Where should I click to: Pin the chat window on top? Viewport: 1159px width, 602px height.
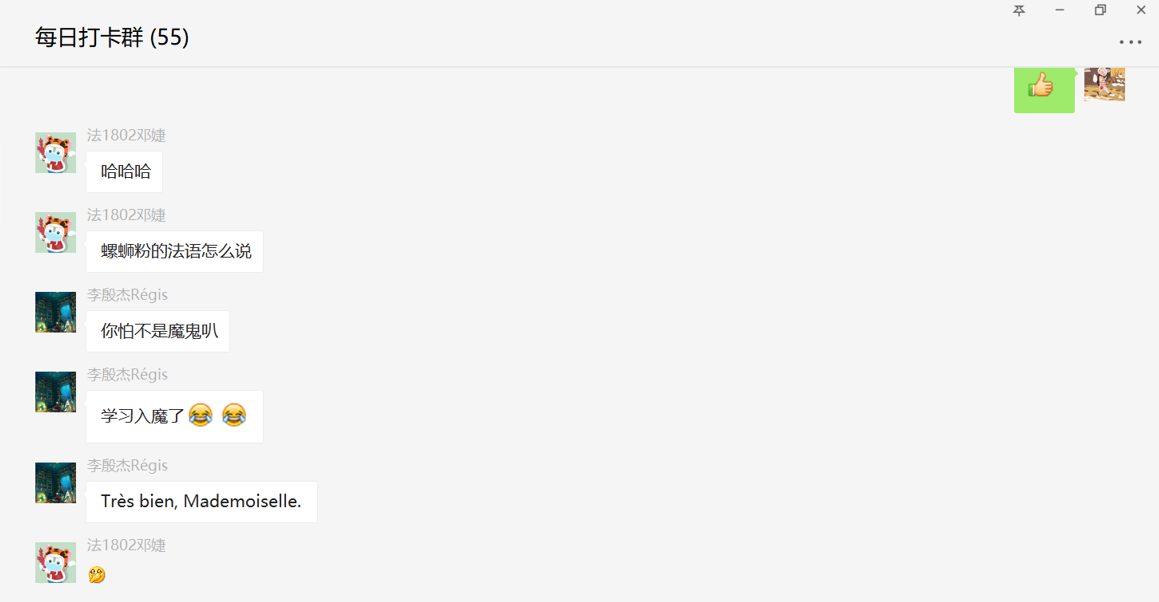(x=1019, y=10)
